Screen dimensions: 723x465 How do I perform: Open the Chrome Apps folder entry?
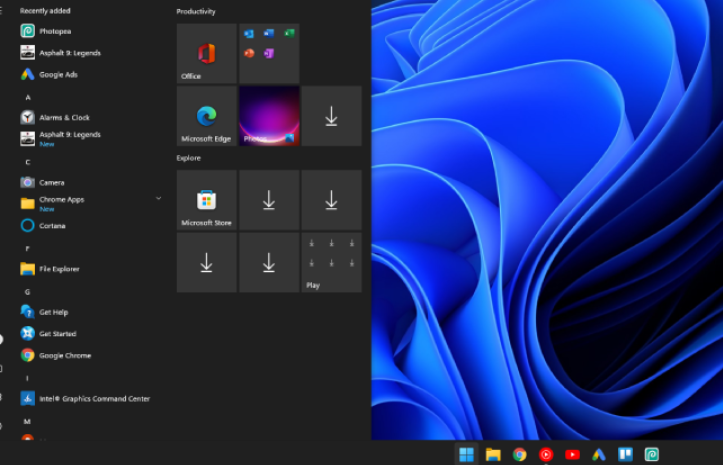click(x=90, y=203)
